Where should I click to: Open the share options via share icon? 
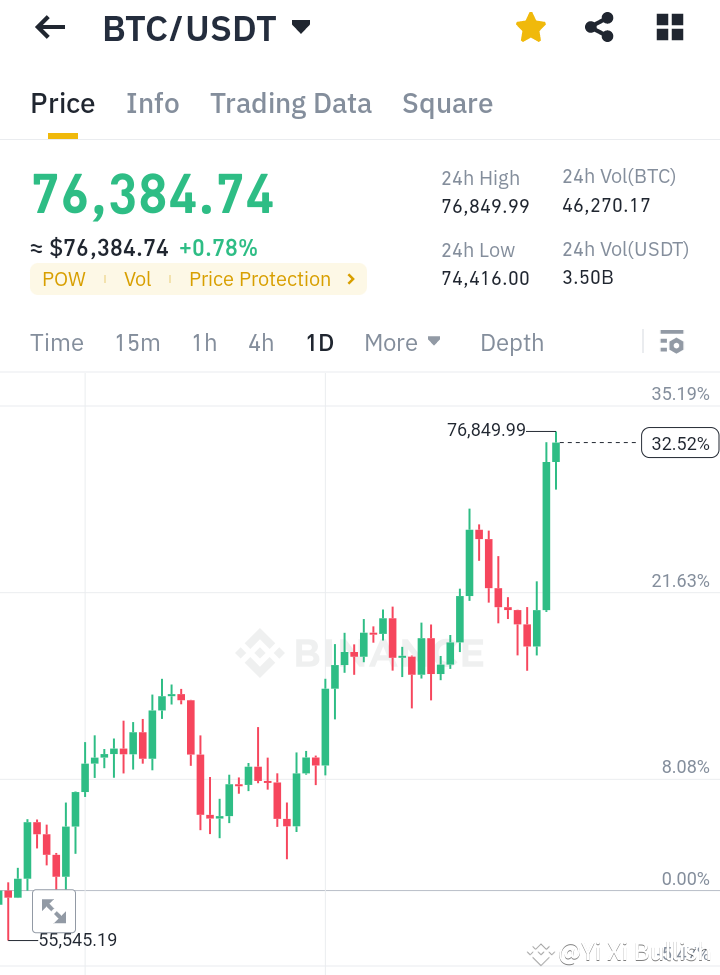coord(599,27)
